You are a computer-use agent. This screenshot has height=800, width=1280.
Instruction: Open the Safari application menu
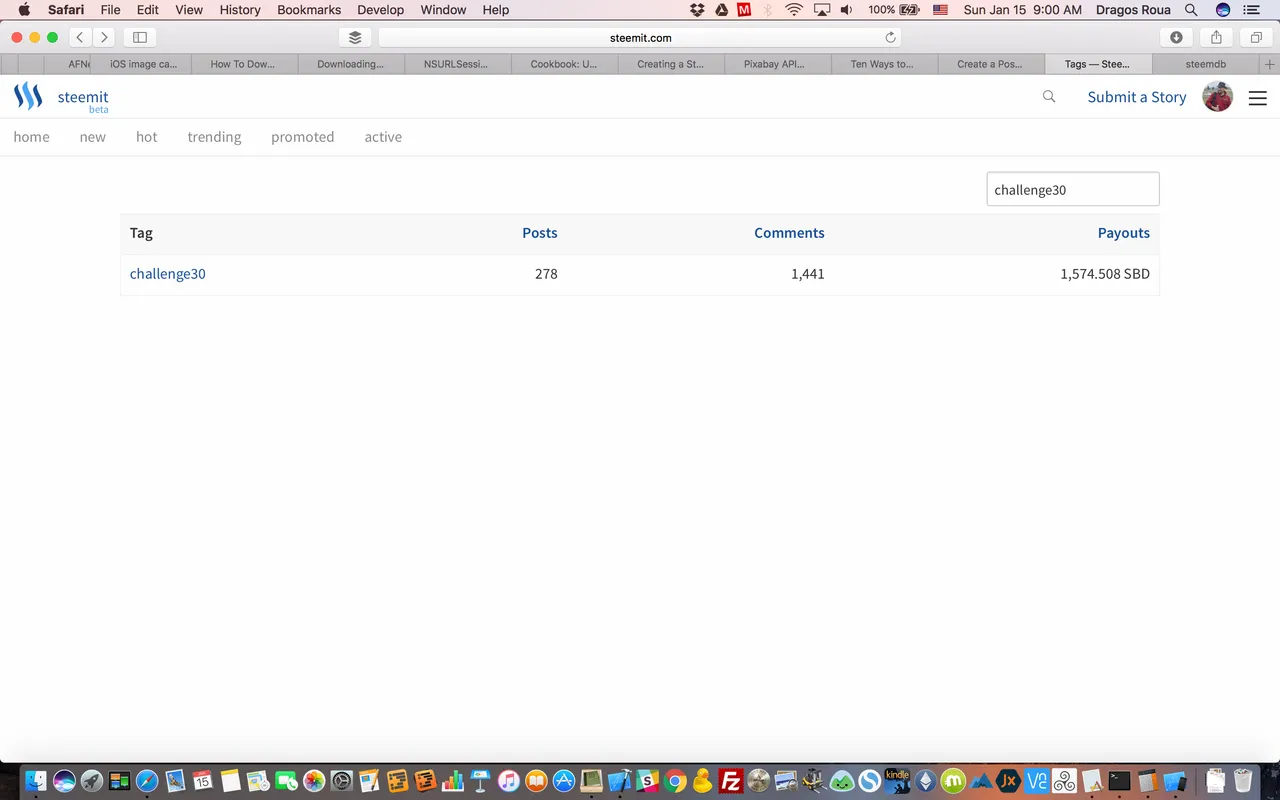click(66, 10)
